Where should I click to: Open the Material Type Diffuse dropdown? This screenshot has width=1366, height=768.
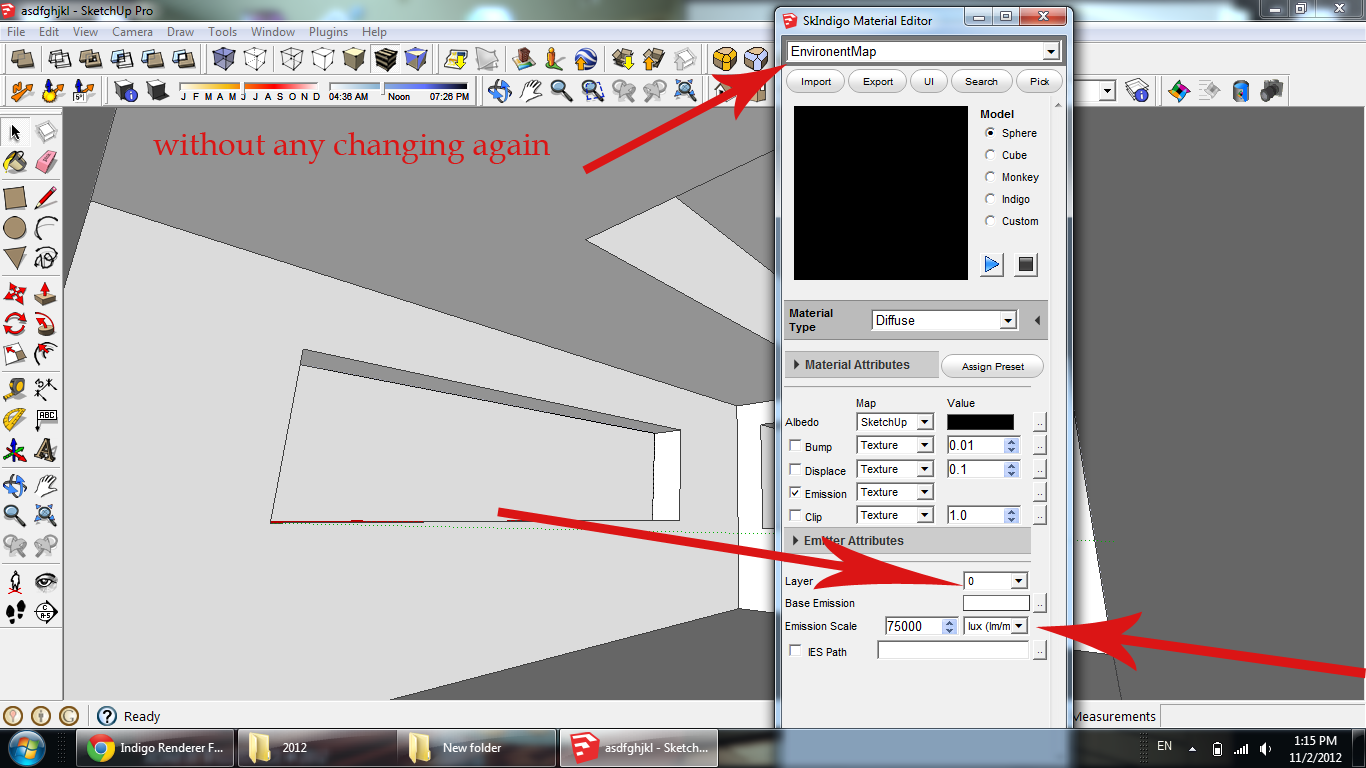click(1008, 320)
